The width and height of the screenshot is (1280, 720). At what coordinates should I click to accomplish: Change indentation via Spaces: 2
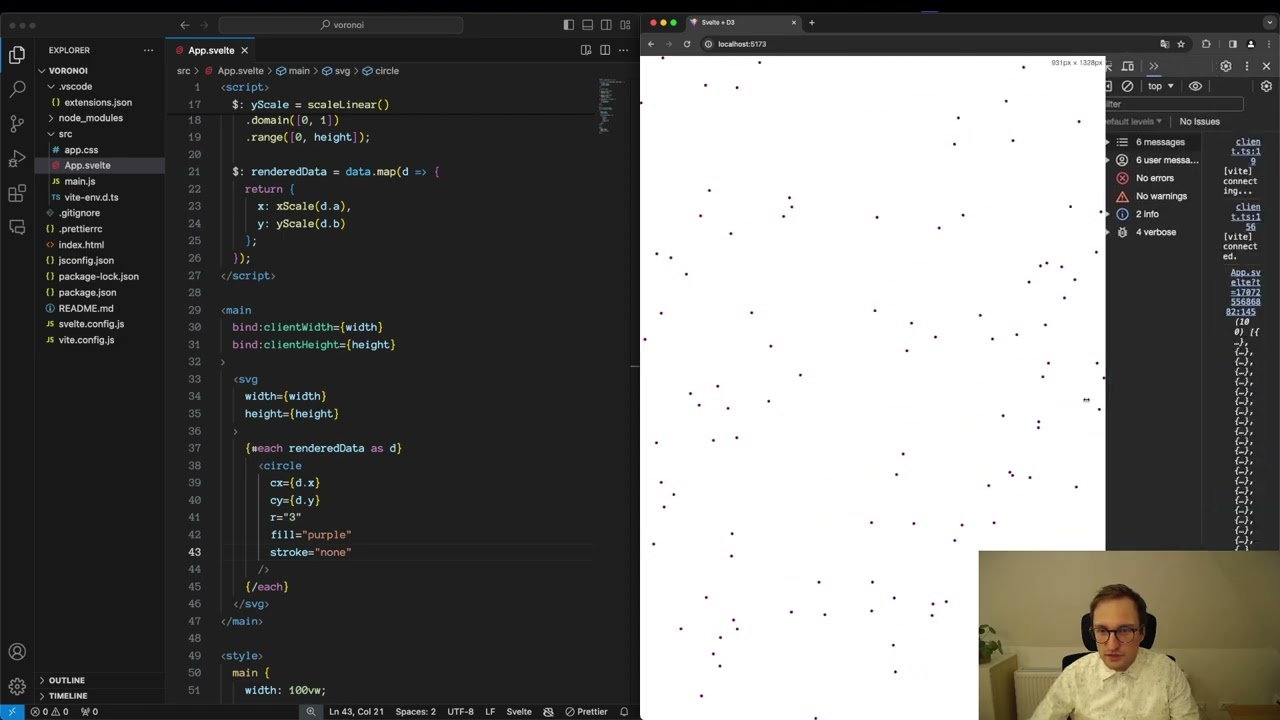coord(415,712)
